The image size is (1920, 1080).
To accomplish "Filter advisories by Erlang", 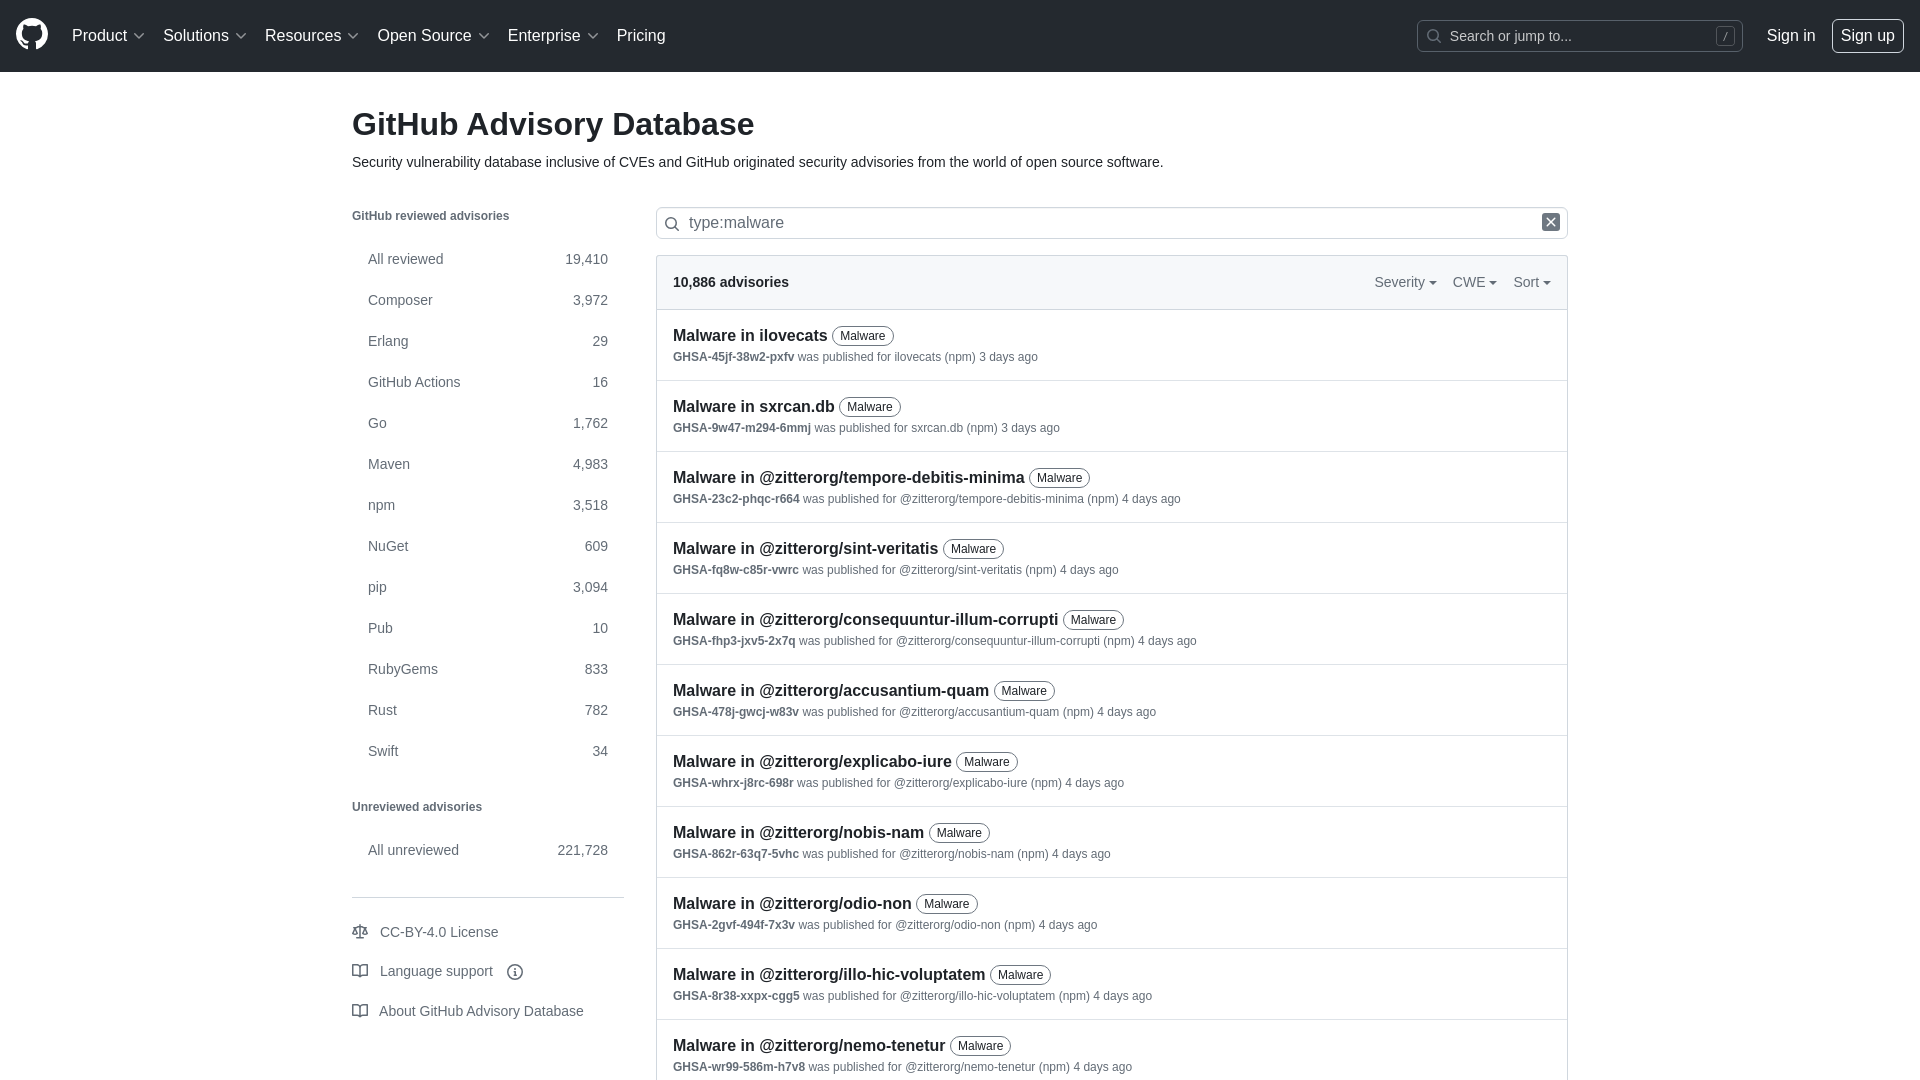I will tap(488, 341).
